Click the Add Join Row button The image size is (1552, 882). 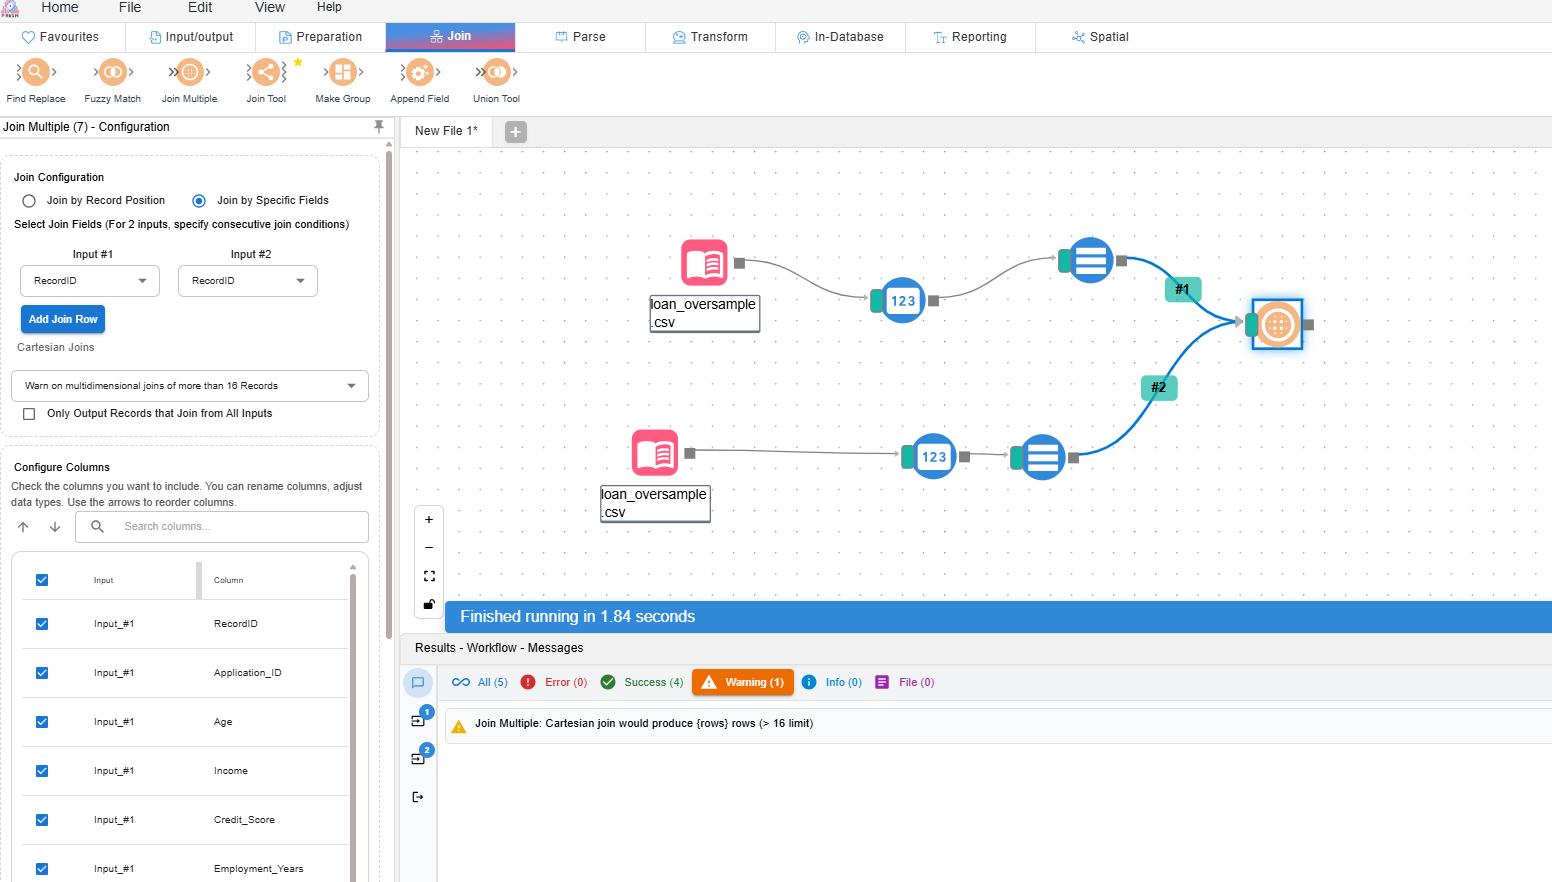pos(63,319)
